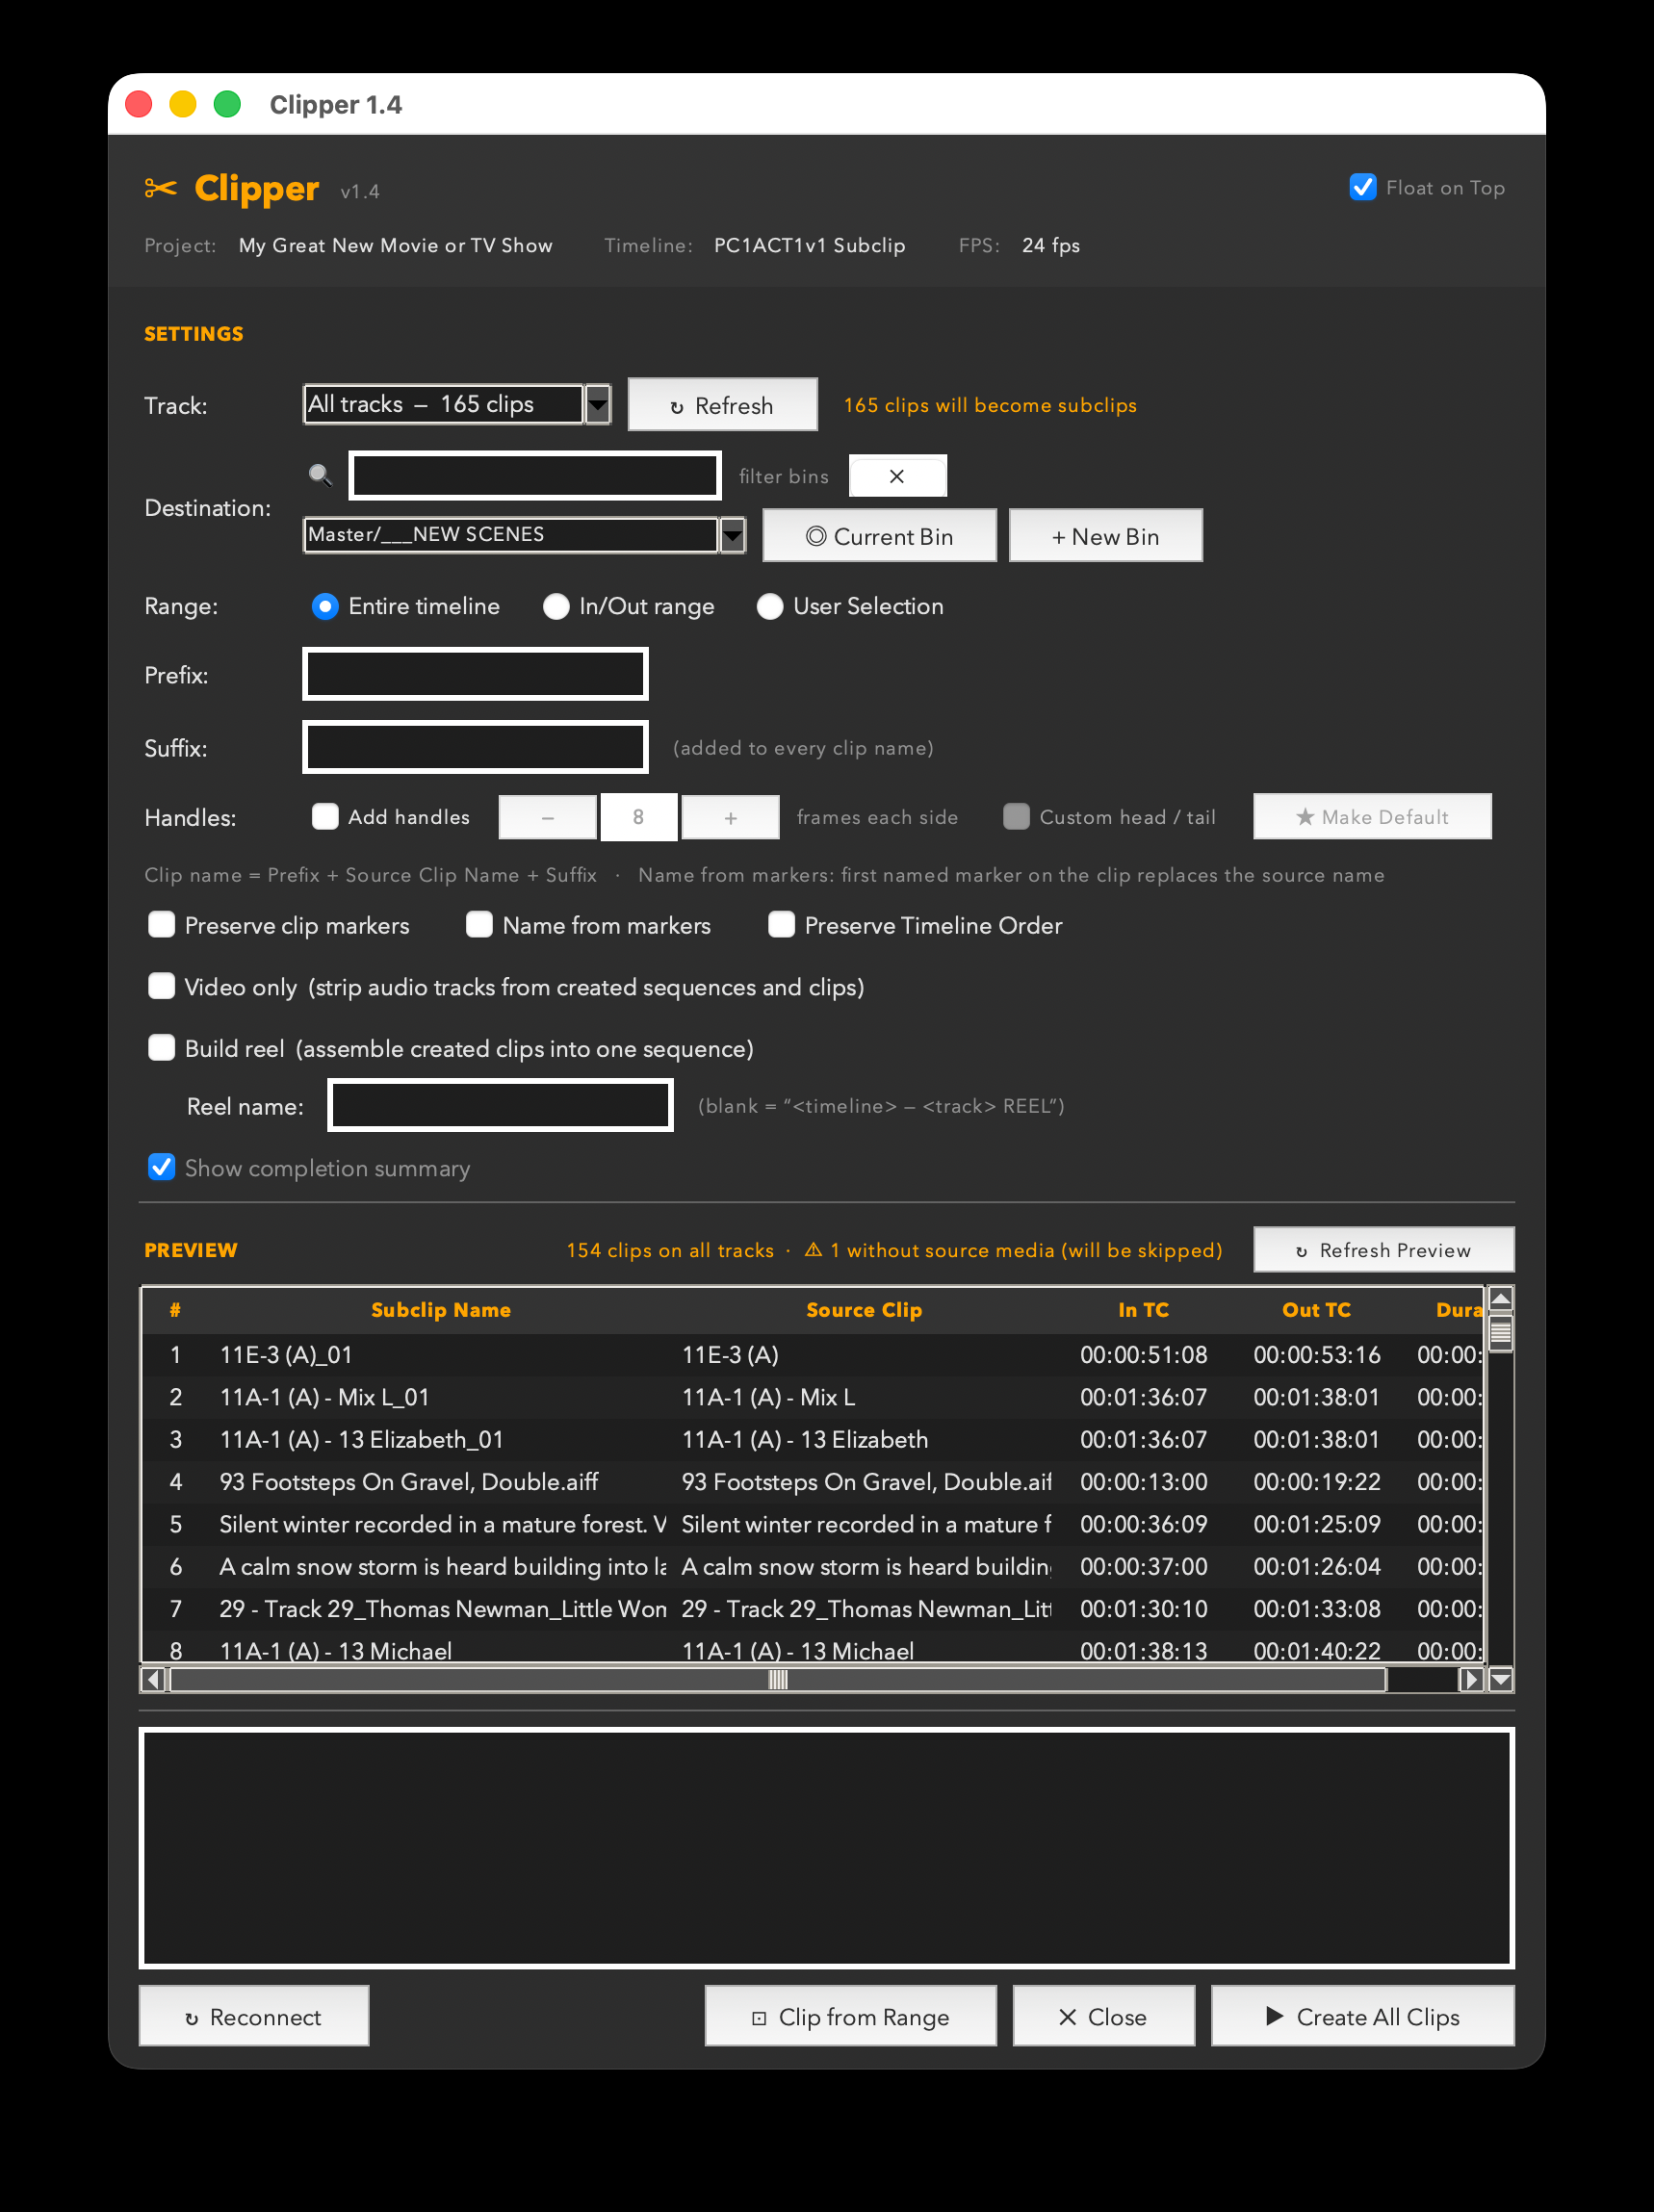
Task: Click the magnifying glass filter bins icon
Action: (320, 475)
